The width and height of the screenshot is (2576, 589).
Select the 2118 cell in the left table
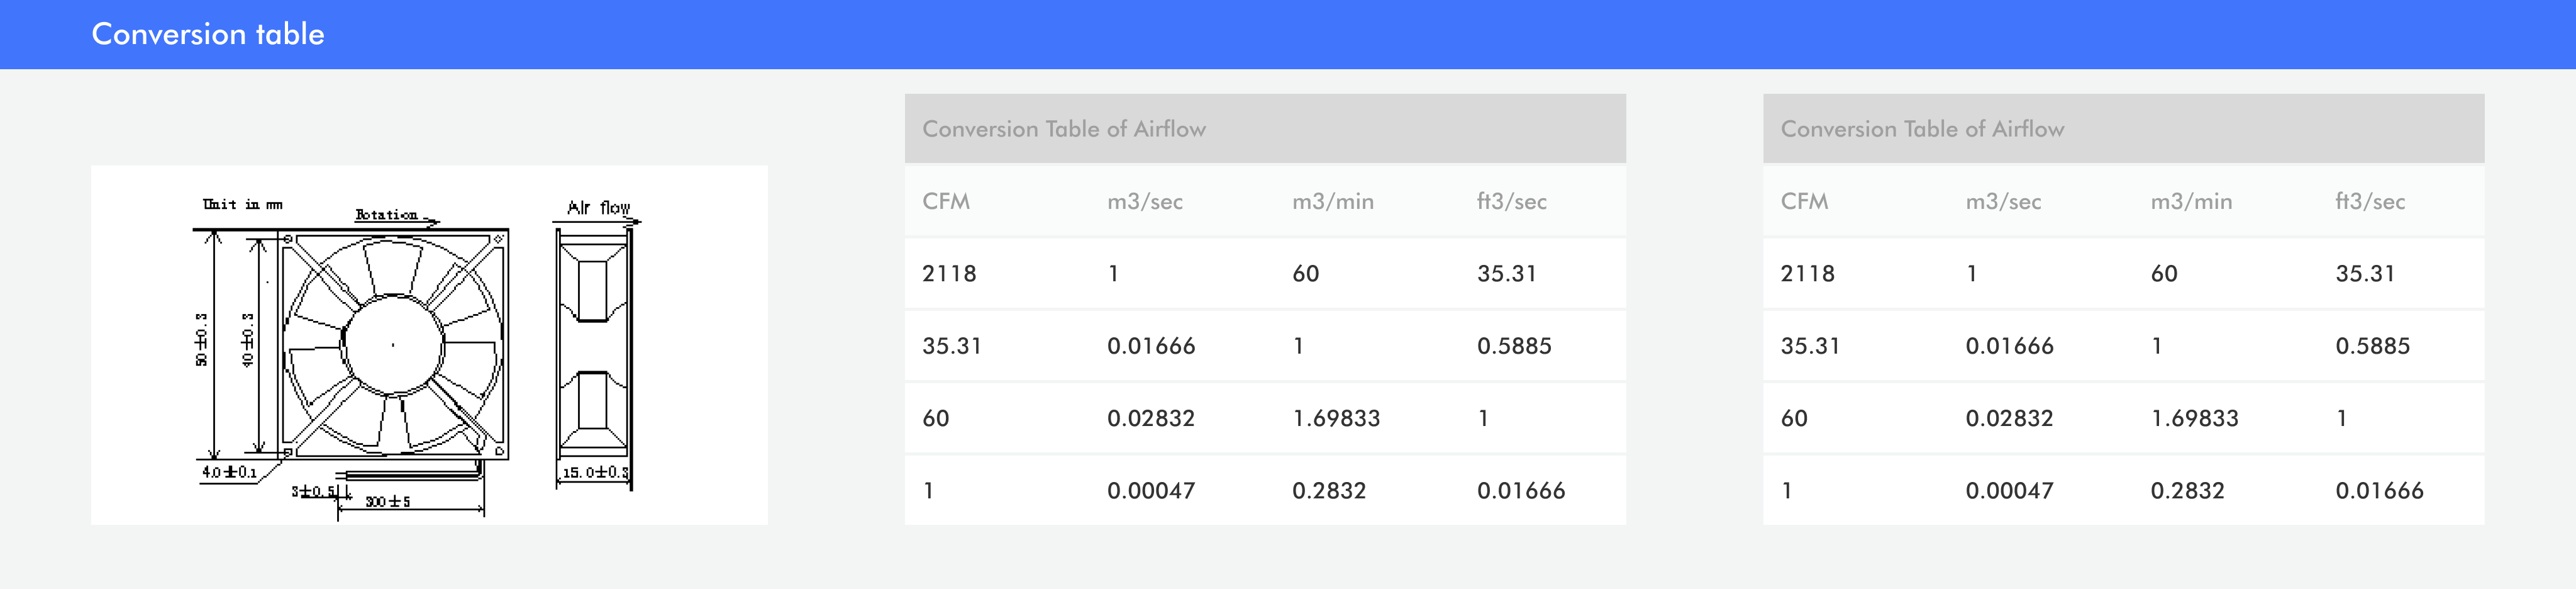(x=948, y=273)
